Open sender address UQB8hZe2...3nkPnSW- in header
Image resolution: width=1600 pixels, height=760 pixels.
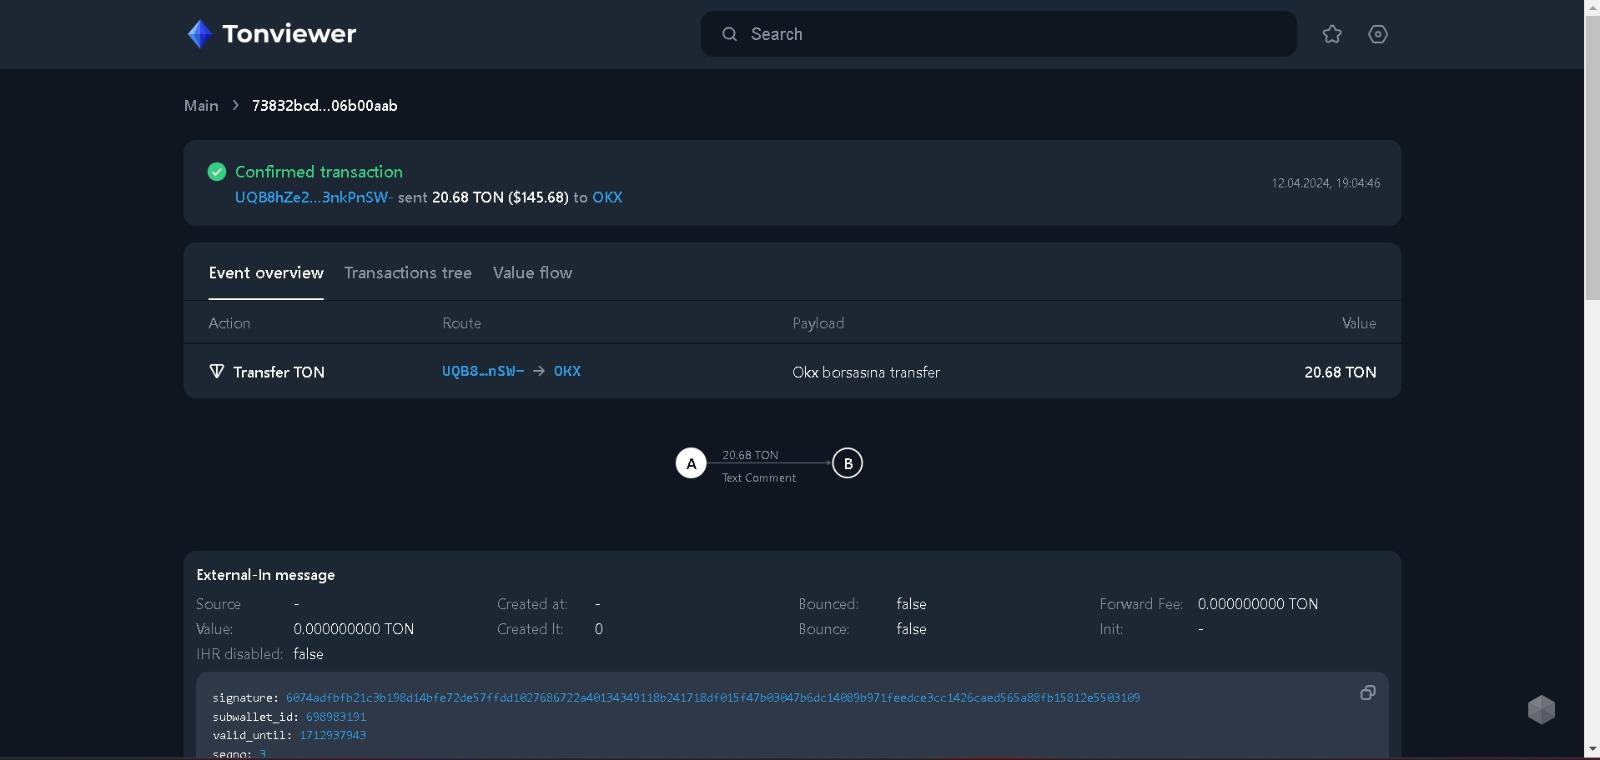(x=313, y=198)
